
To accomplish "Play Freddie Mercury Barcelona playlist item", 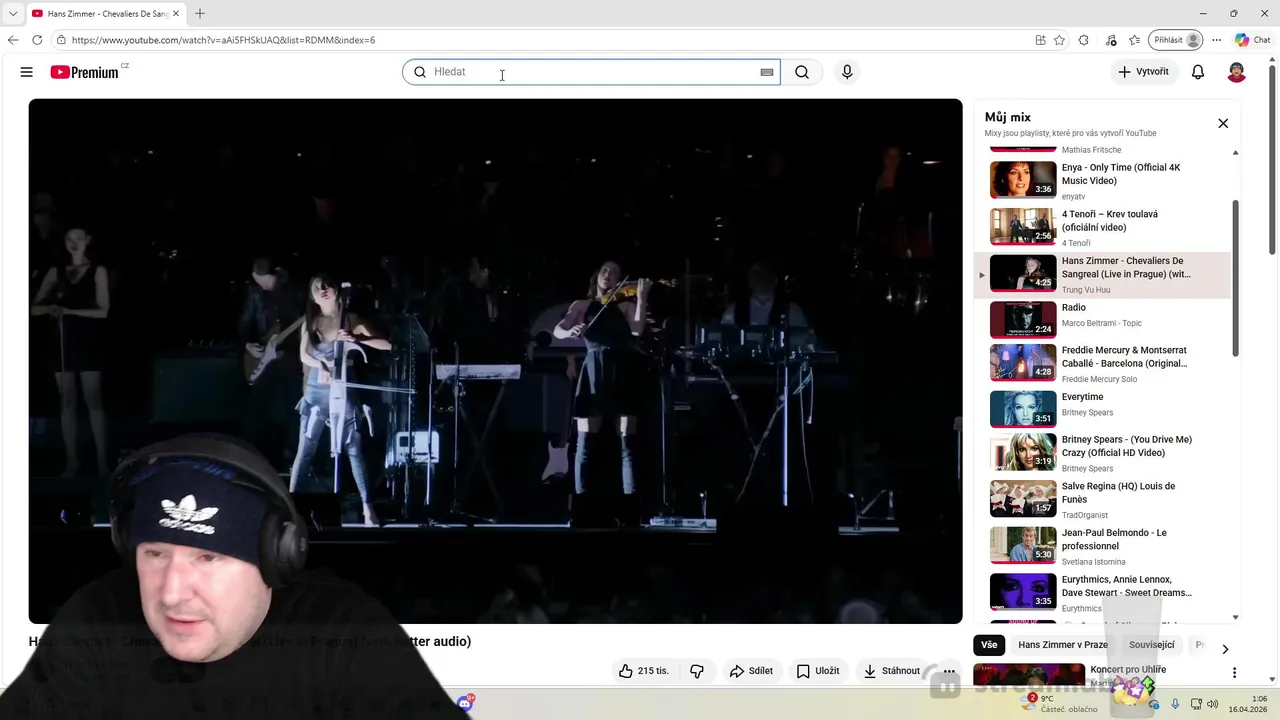I will (1104, 363).
